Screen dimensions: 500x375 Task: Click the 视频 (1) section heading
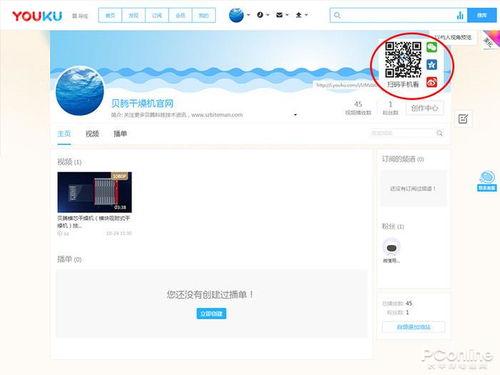click(69, 162)
